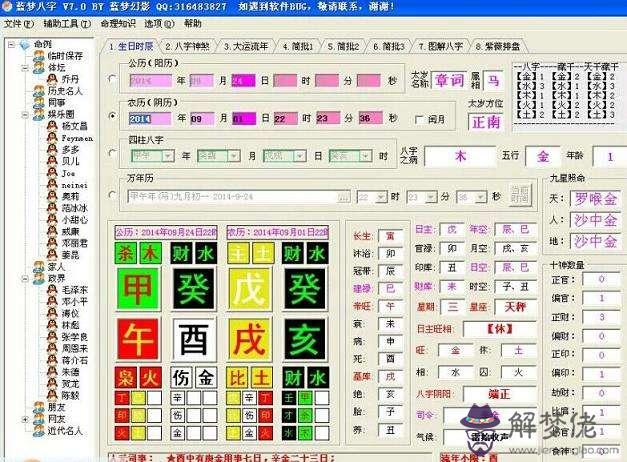Collapse the 命例 root node
Screen dimensions: 627x462
click(12, 44)
